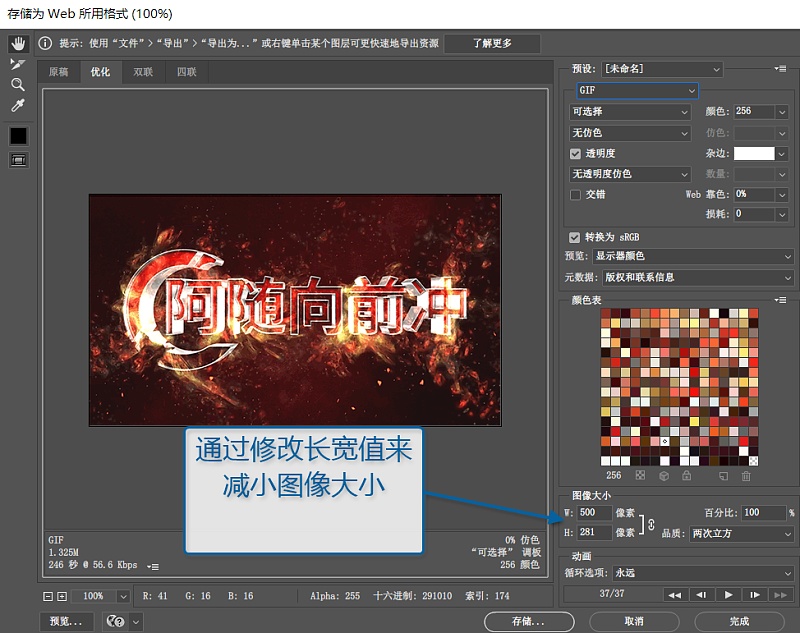
Task: Toggle slices visibility icon
Action: pos(18,159)
